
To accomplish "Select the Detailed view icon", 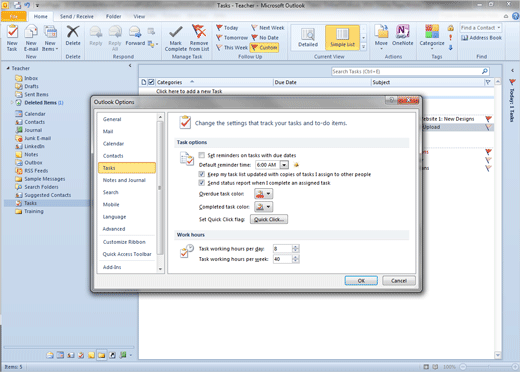I will 308,34.
